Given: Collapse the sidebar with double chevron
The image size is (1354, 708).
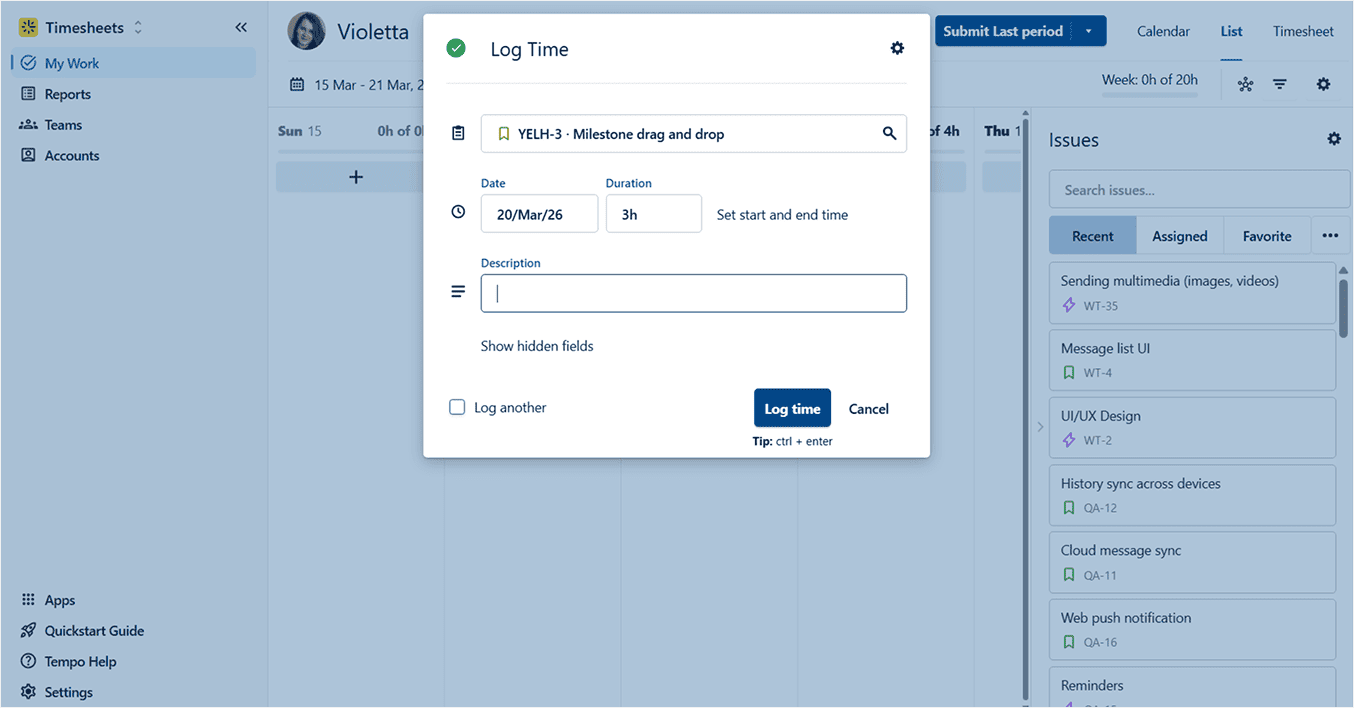Looking at the screenshot, I should point(241,28).
